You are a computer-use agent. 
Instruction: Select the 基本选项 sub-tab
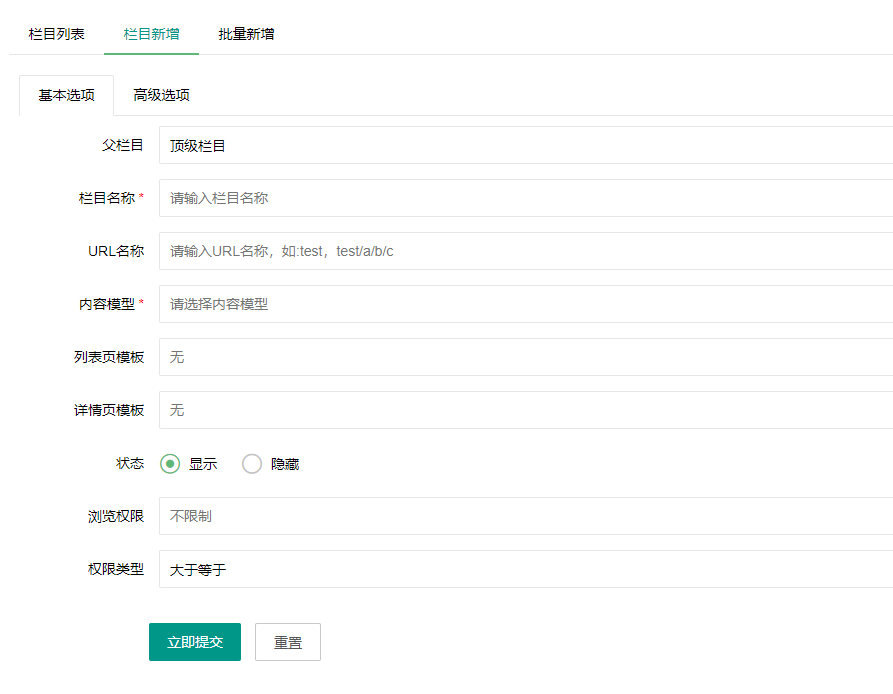pyautogui.click(x=67, y=95)
